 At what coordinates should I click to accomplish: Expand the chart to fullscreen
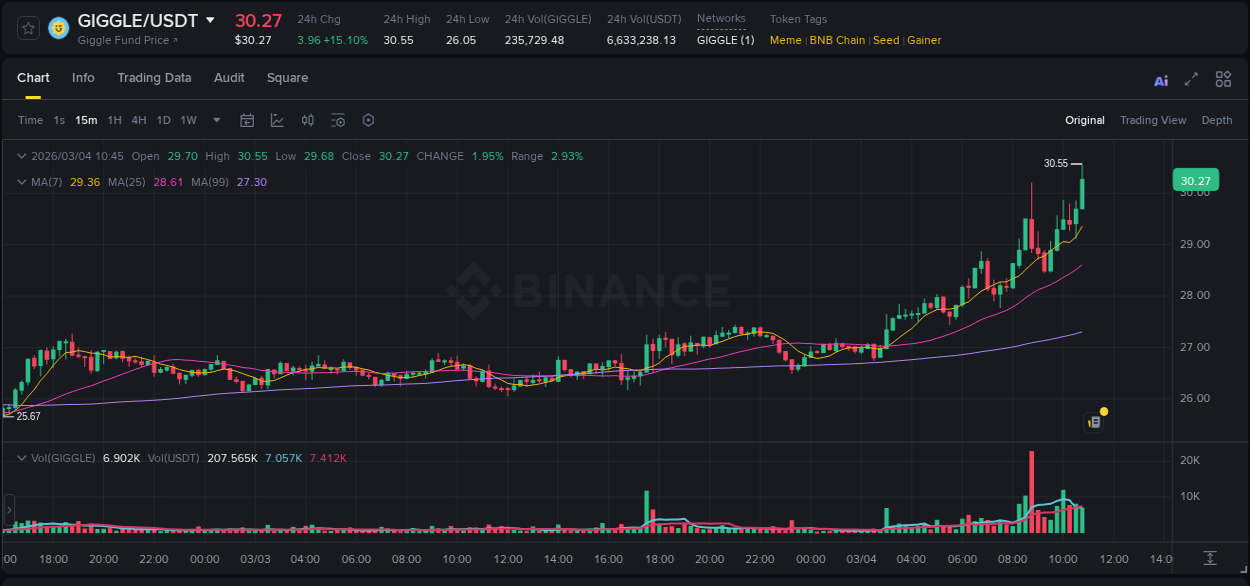(1191, 79)
